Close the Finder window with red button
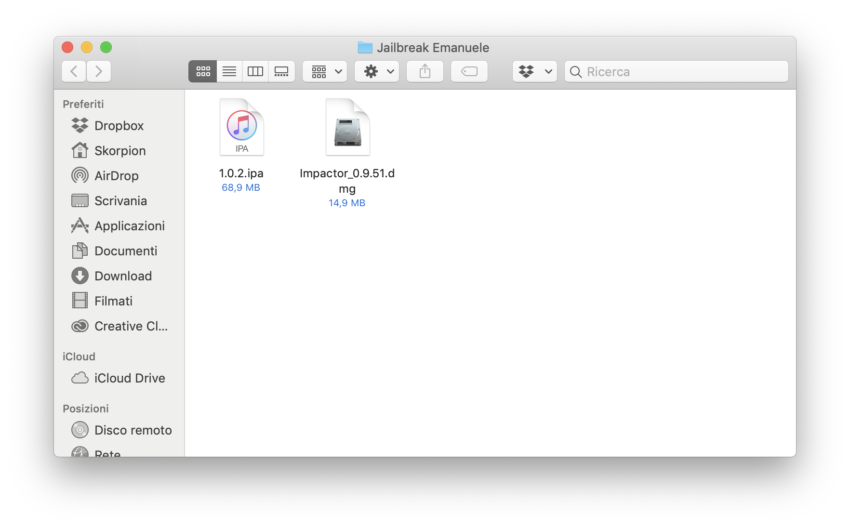The image size is (850, 528). click(x=67, y=47)
